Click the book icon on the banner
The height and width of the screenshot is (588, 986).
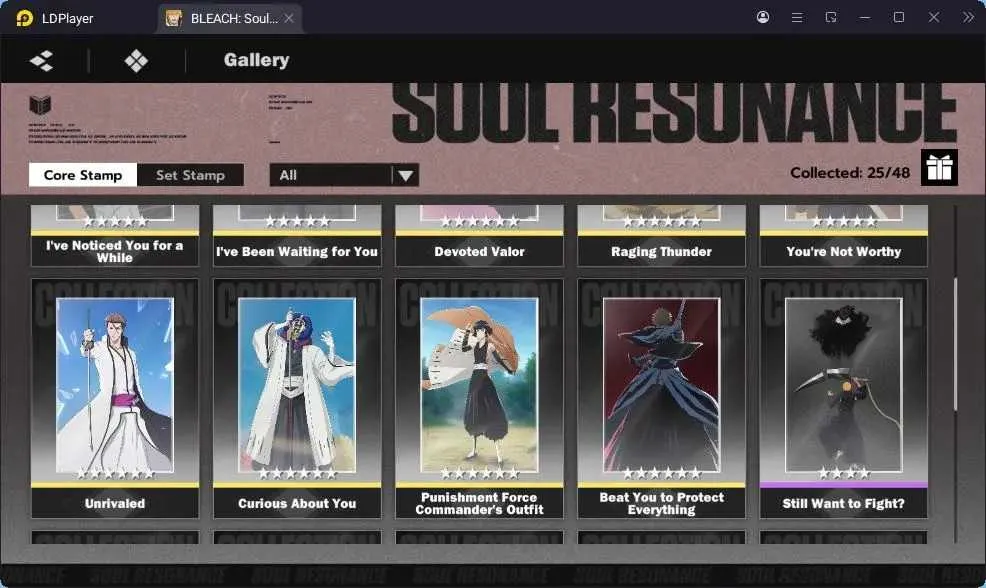tap(40, 104)
